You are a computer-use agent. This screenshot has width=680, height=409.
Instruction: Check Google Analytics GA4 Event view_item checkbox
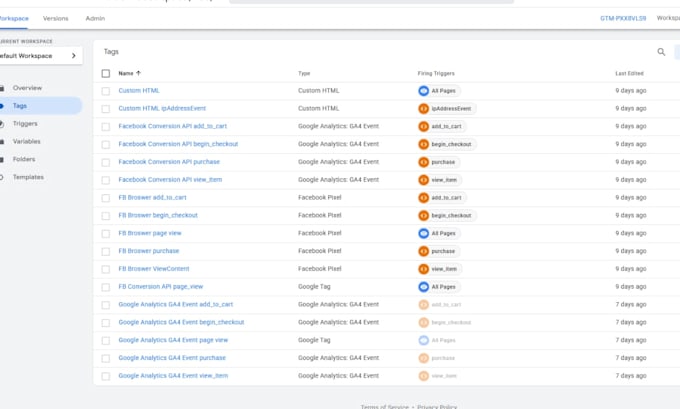(x=106, y=376)
